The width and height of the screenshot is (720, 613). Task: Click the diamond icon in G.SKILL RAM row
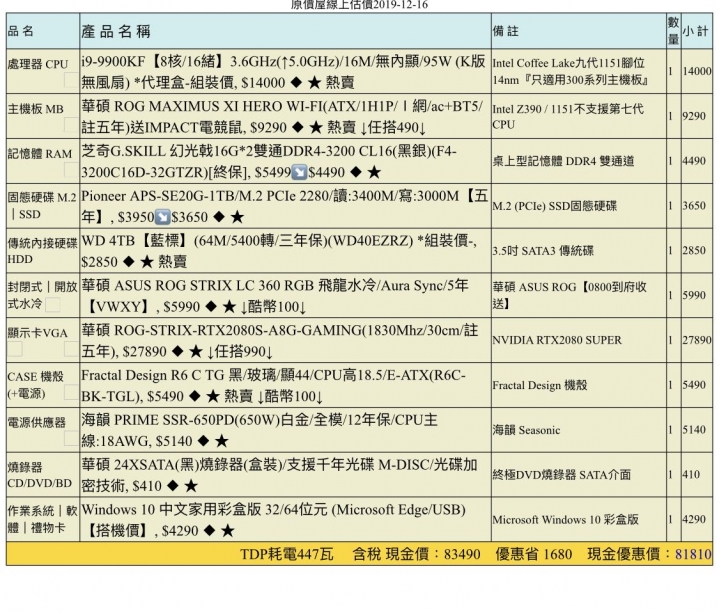pyautogui.click(x=356, y=173)
